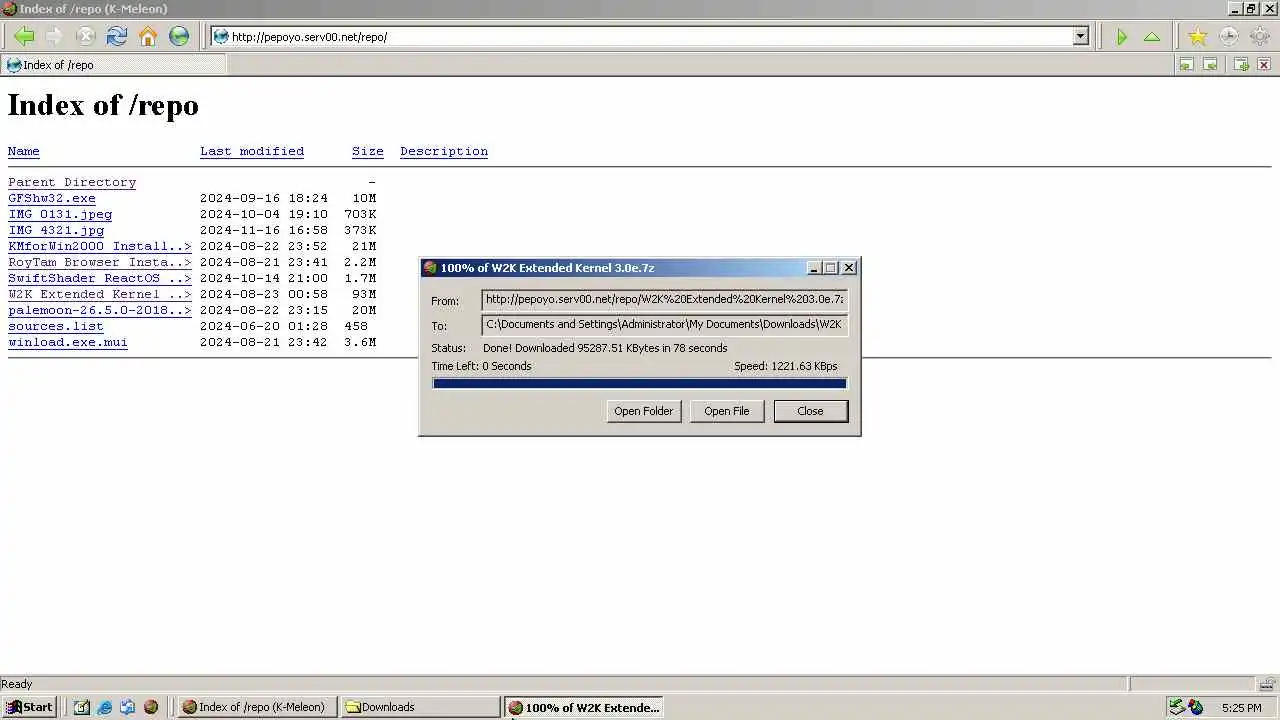Switch to W2K download window in taskbar

(x=583, y=707)
